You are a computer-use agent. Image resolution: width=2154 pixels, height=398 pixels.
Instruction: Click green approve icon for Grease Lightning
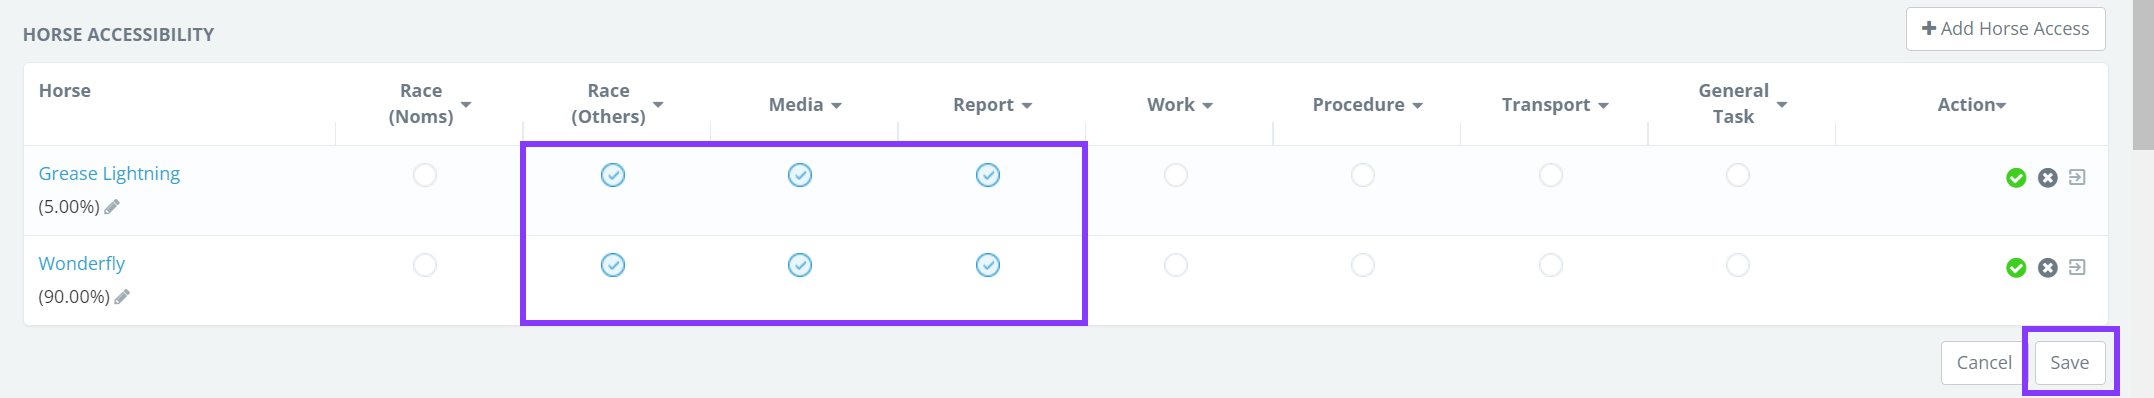pos(2016,178)
